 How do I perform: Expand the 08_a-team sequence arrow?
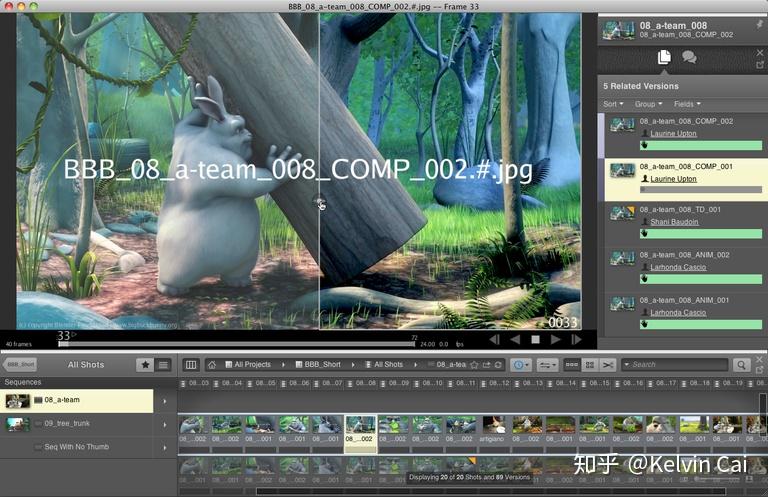point(165,402)
